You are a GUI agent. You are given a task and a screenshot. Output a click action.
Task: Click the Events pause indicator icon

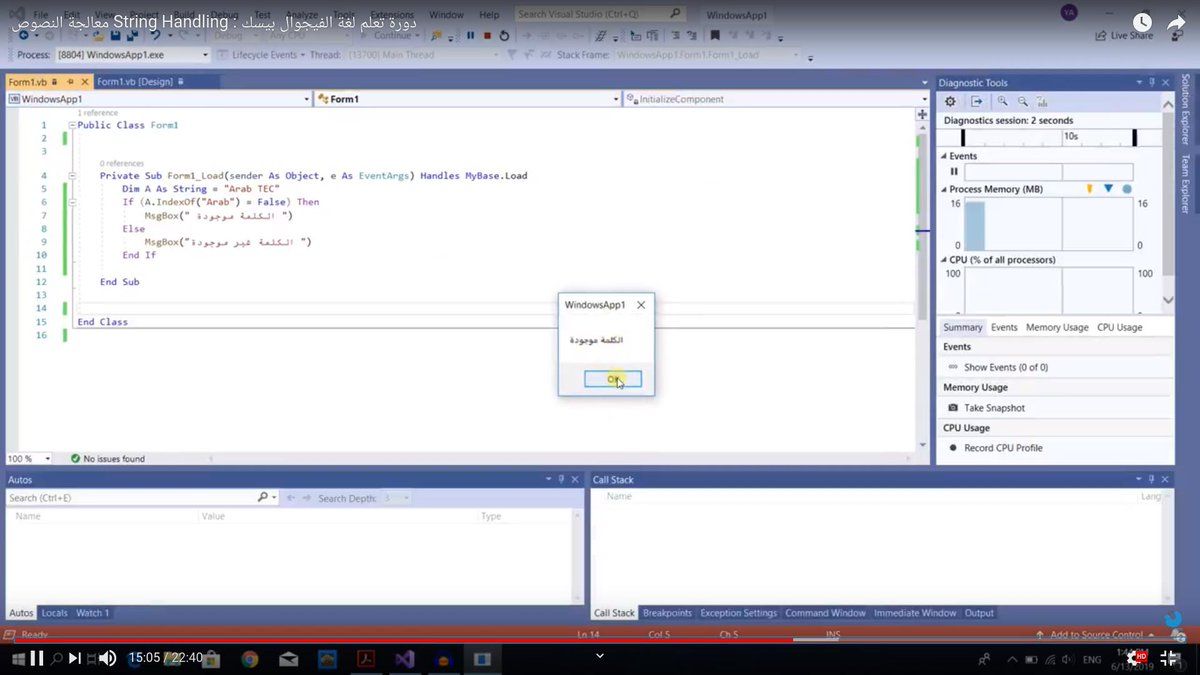(954, 171)
